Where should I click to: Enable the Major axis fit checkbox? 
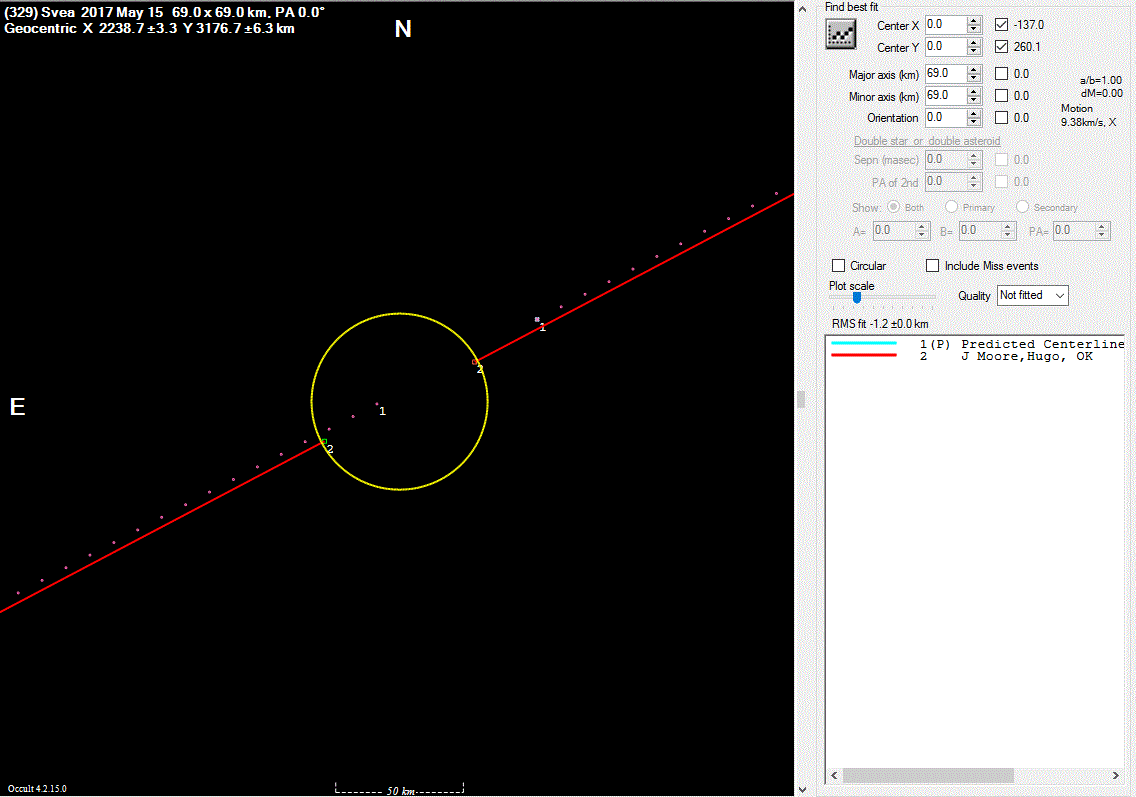pos(1002,74)
